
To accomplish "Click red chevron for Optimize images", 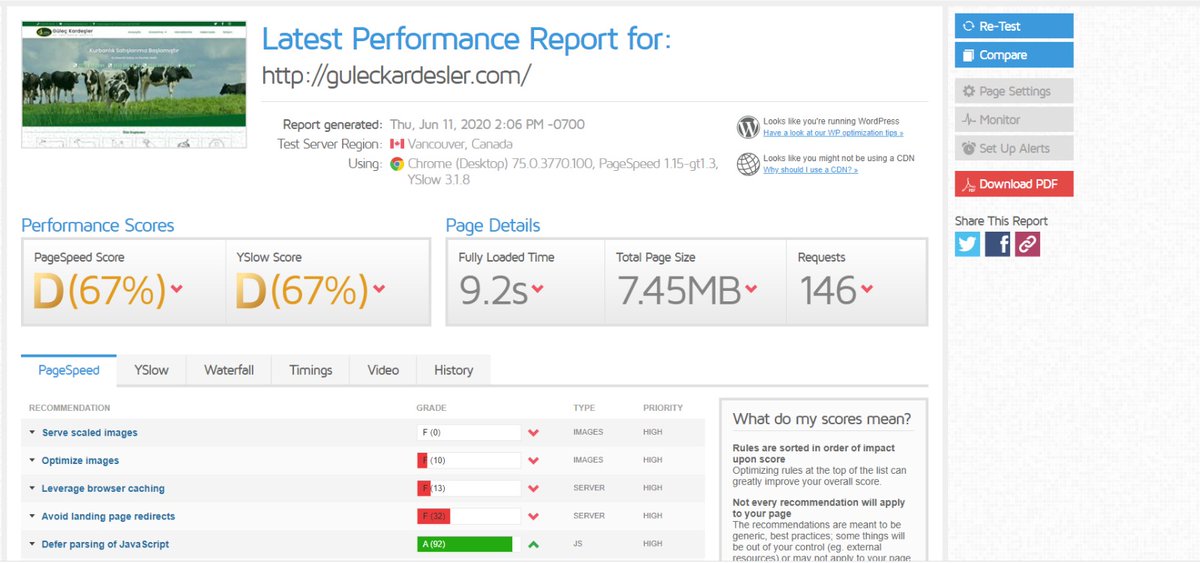I will [533, 461].
